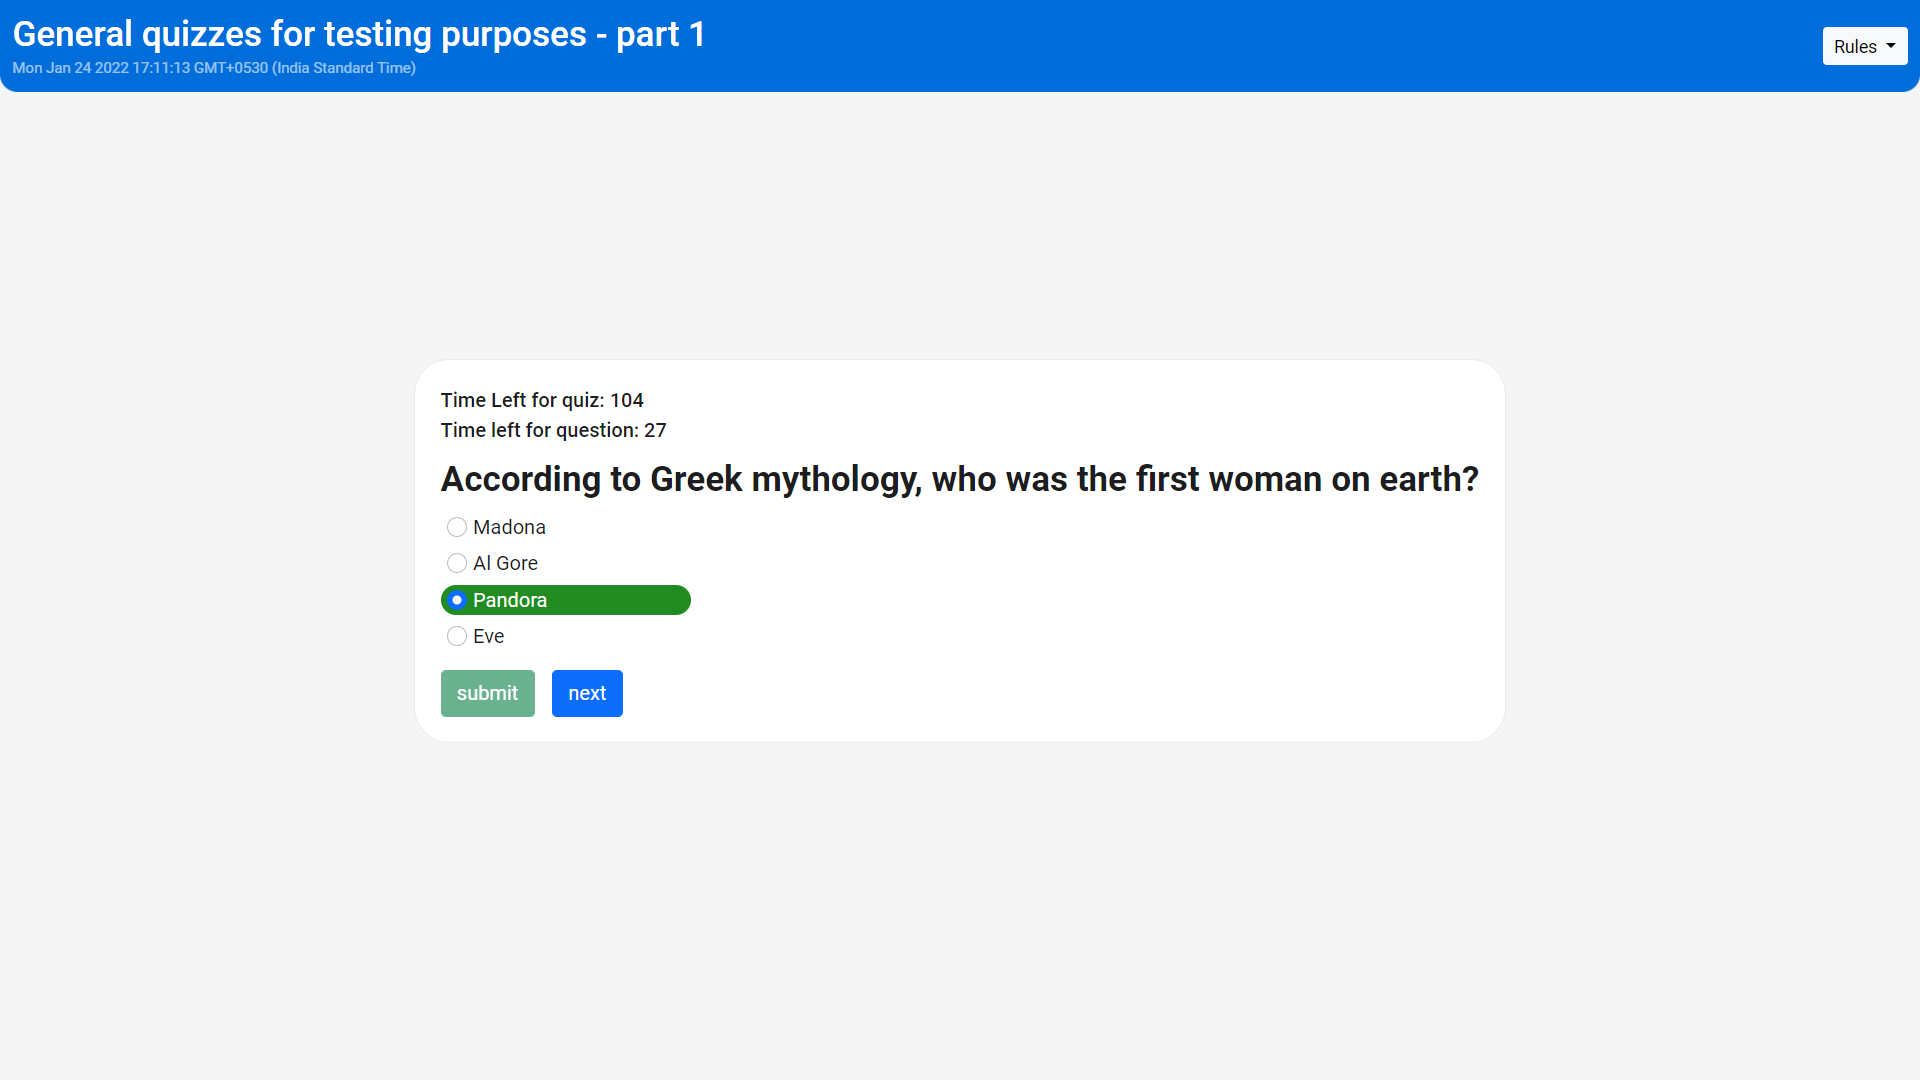Click the caret arrow next to Rules
The width and height of the screenshot is (1920, 1080).
(x=1891, y=46)
